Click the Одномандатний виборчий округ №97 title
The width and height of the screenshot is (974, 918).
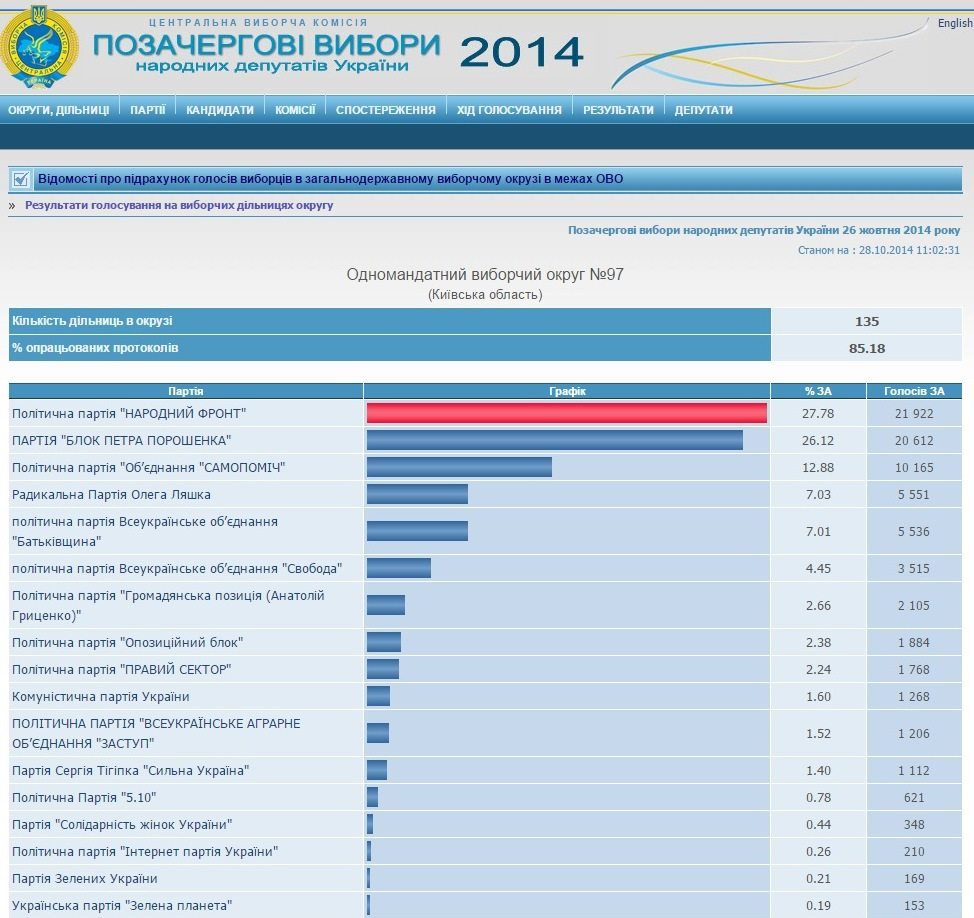click(485, 275)
